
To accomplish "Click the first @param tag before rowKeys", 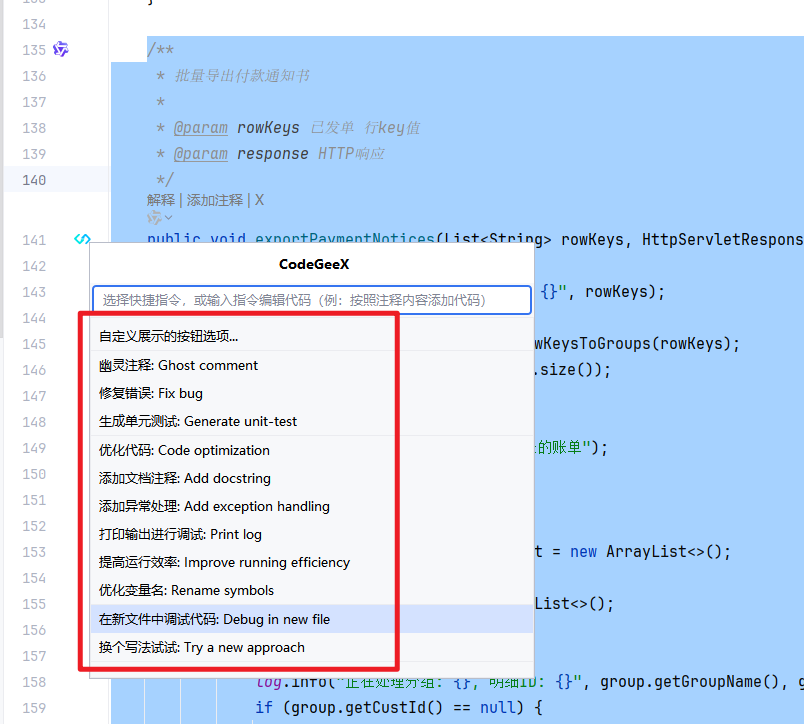I will pos(200,128).
